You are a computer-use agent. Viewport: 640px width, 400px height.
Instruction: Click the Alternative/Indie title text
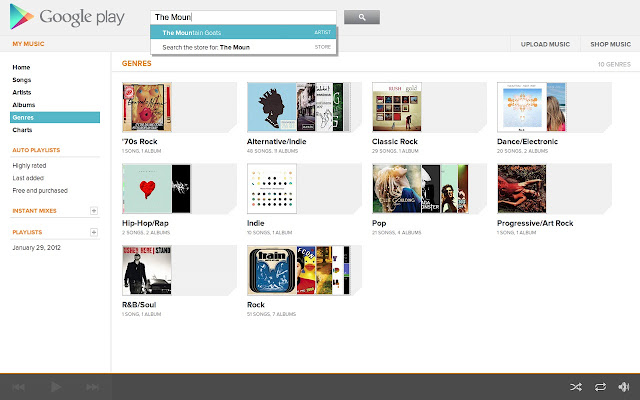click(x=276, y=141)
